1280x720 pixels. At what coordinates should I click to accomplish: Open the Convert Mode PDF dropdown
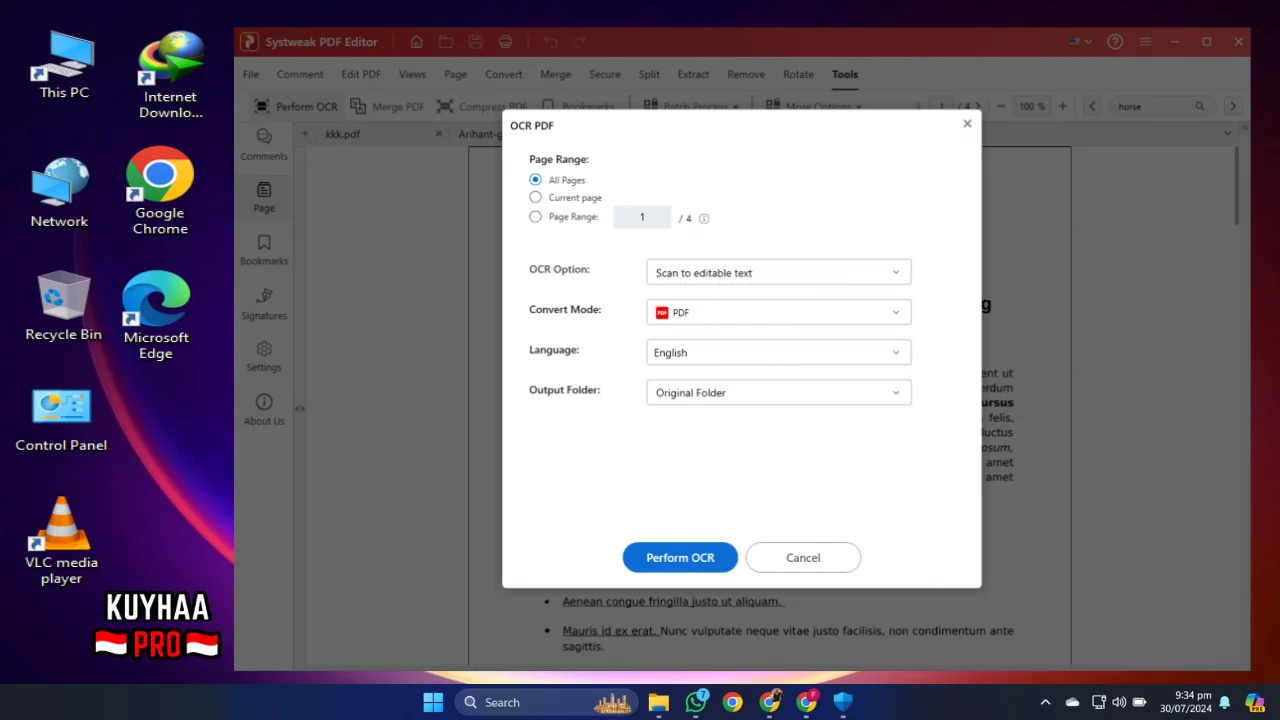[778, 312]
